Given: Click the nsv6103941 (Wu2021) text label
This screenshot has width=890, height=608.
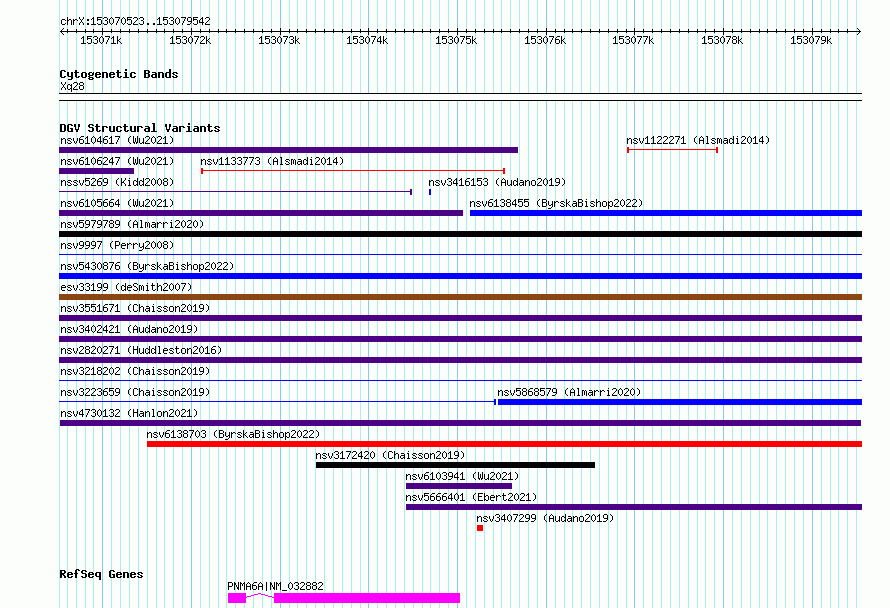Looking at the screenshot, I should pos(462,476).
